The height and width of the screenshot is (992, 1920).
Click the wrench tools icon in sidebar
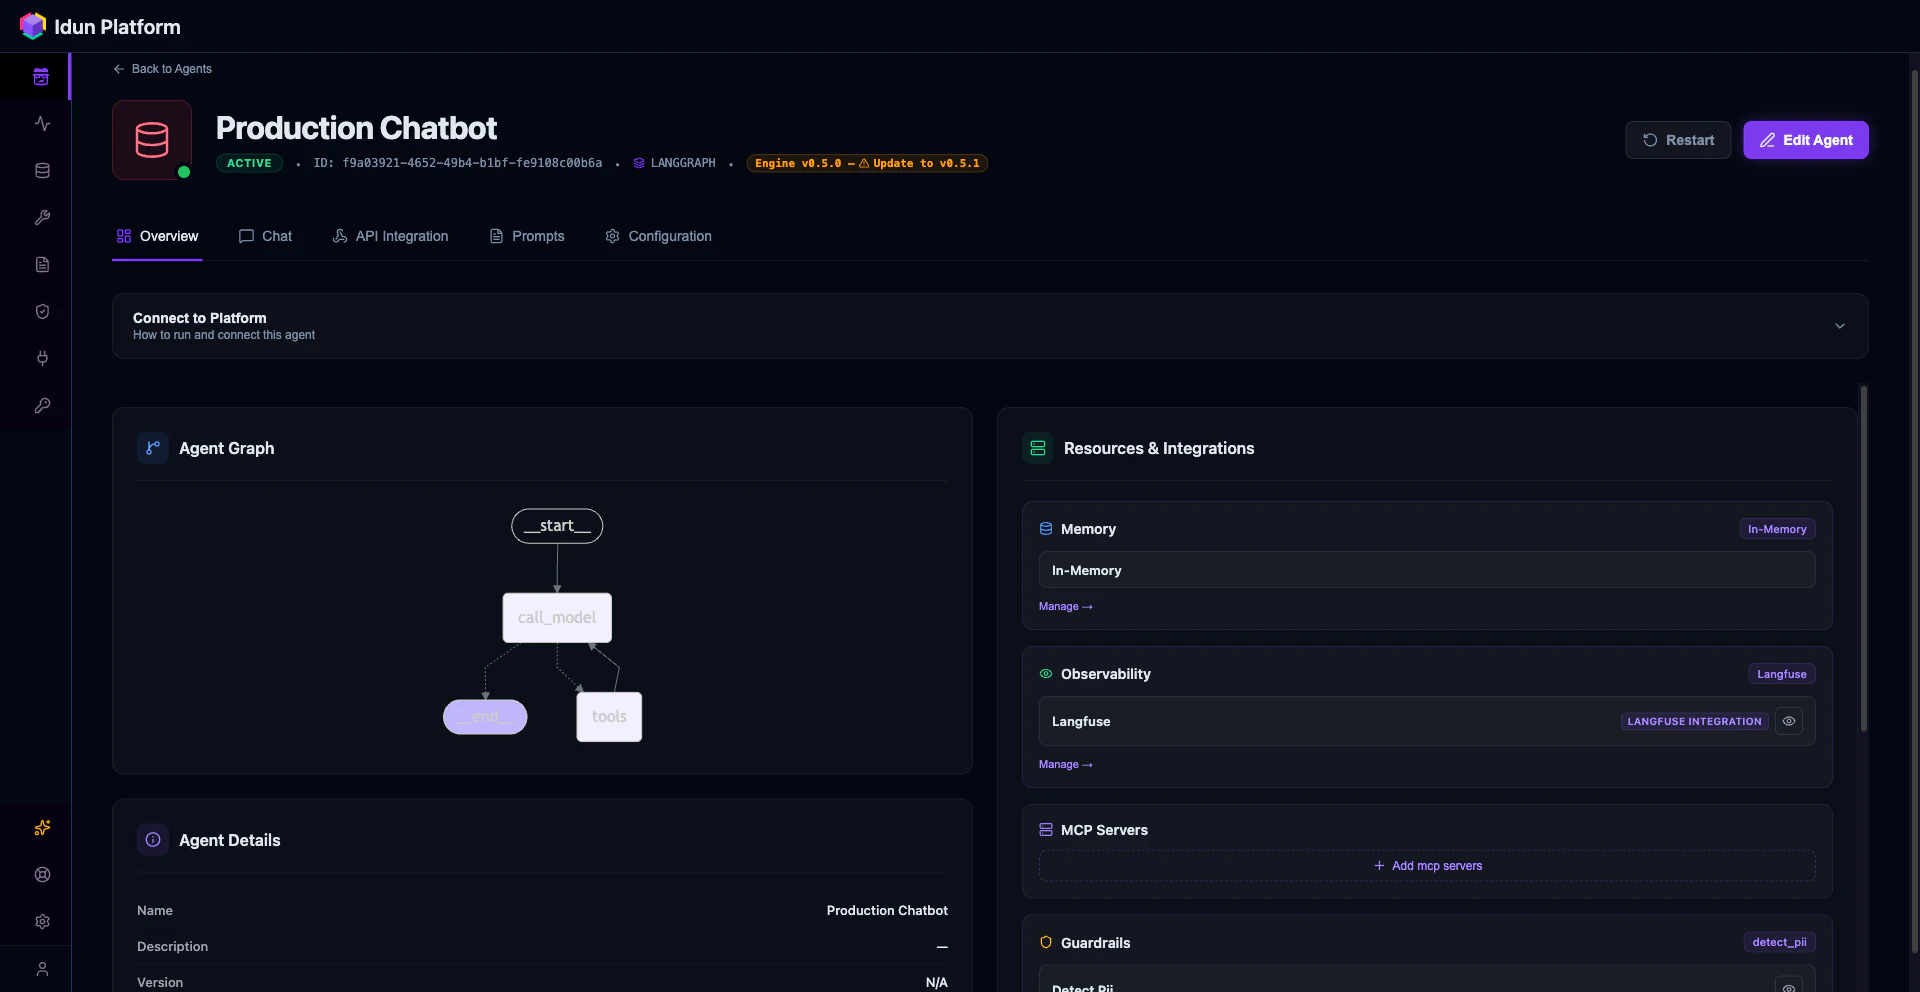pyautogui.click(x=42, y=218)
